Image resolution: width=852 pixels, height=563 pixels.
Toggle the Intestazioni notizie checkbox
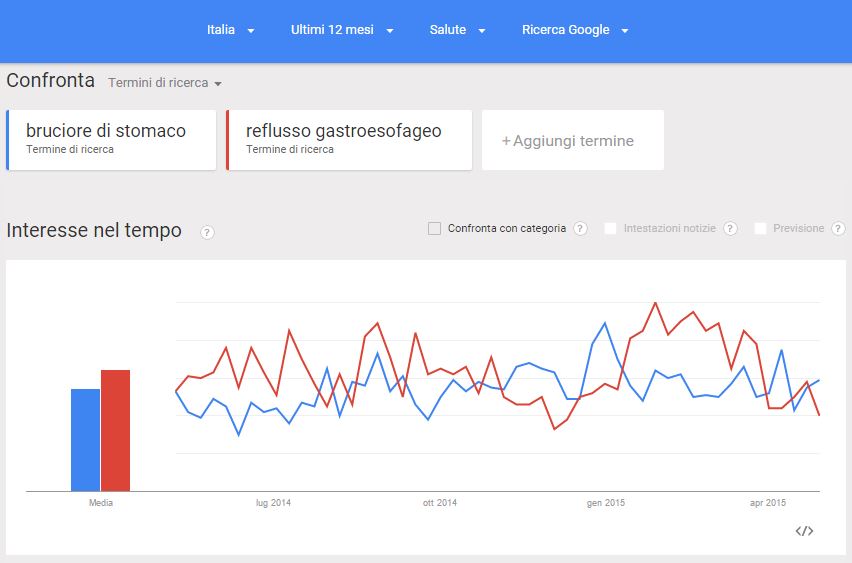point(610,228)
